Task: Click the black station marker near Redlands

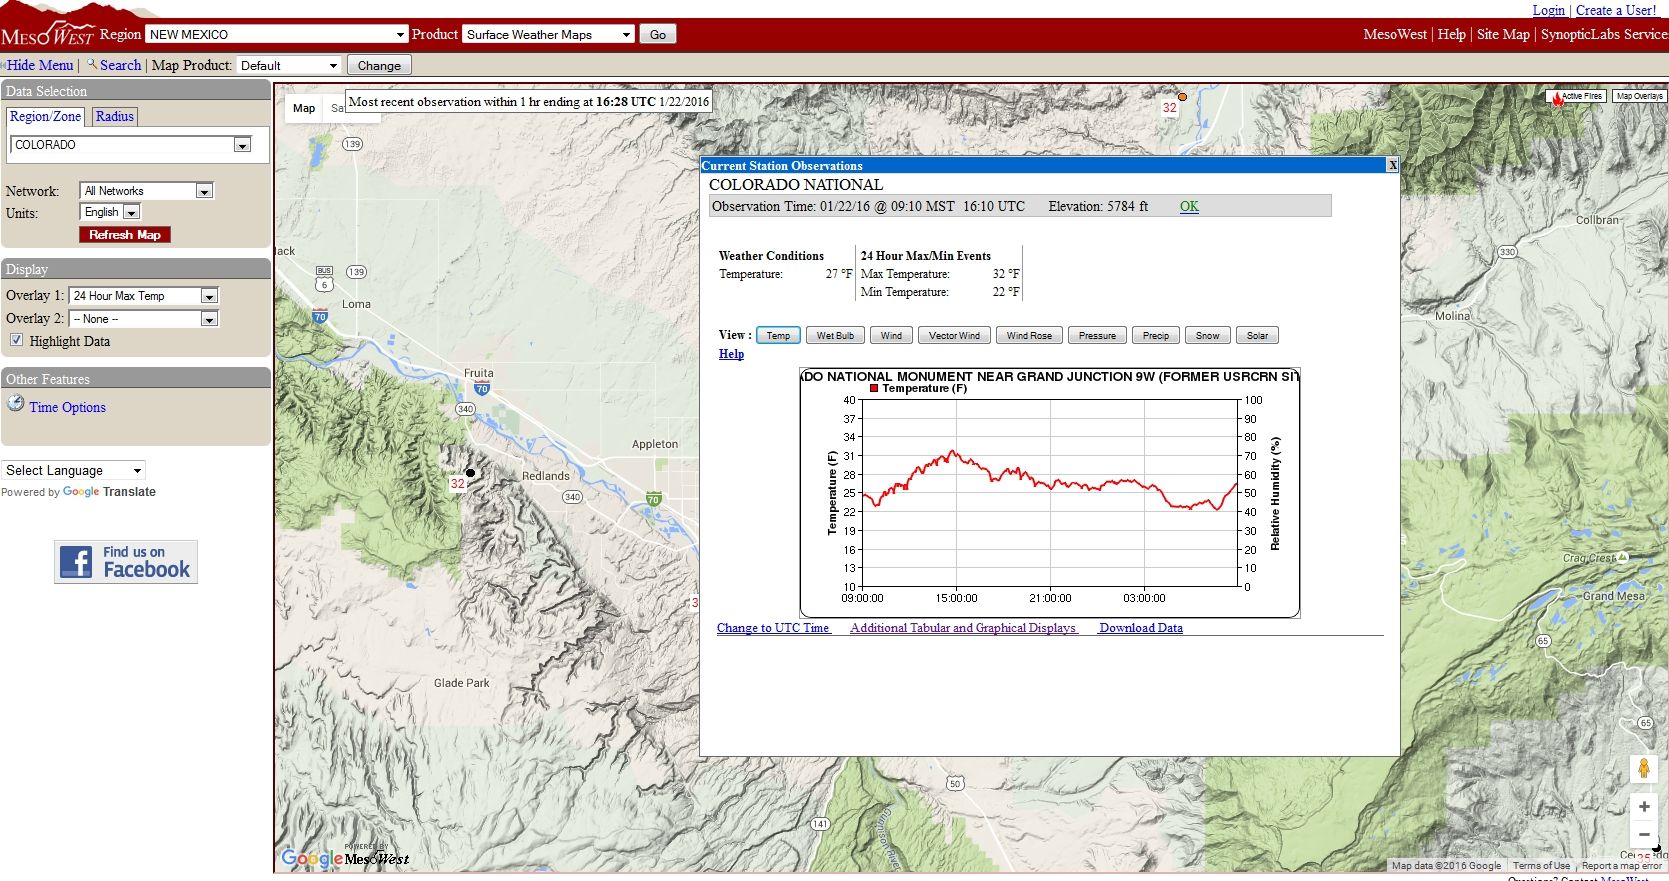Action: pos(470,473)
